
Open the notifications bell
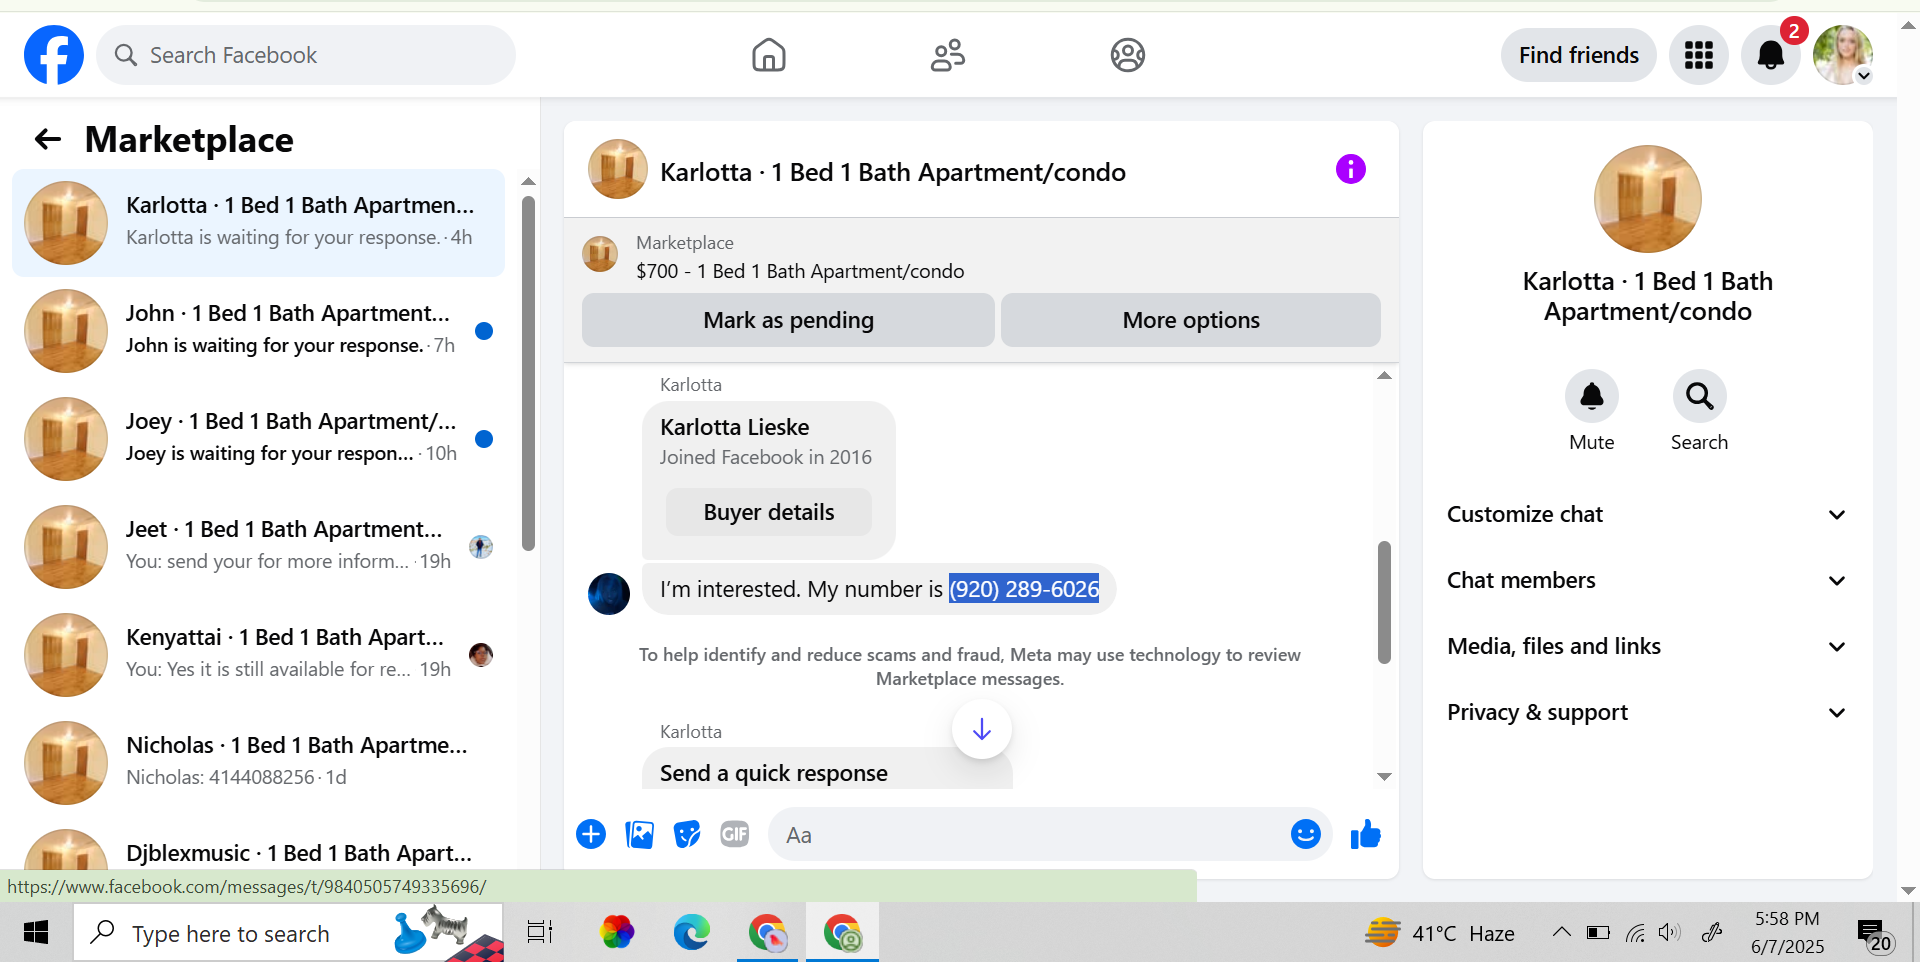point(1771,55)
